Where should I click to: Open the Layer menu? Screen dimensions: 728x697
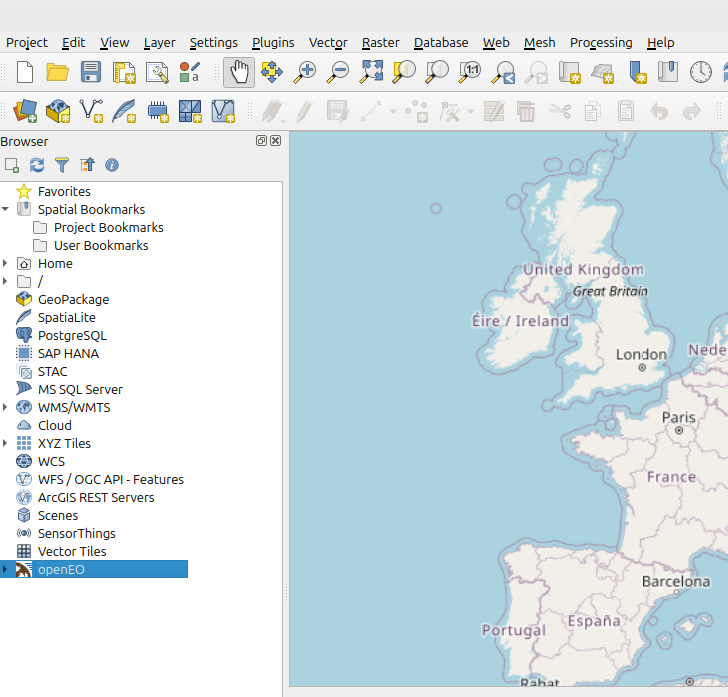(160, 43)
